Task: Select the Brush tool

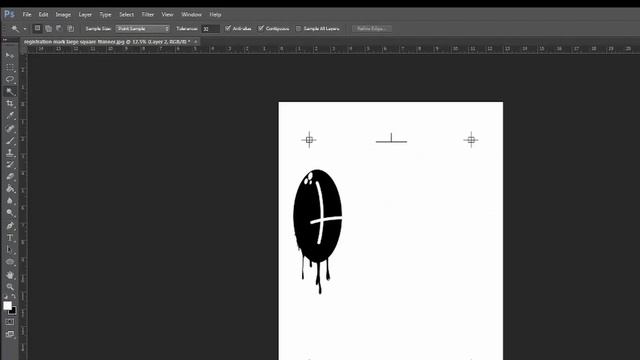Action: pyautogui.click(x=10, y=141)
